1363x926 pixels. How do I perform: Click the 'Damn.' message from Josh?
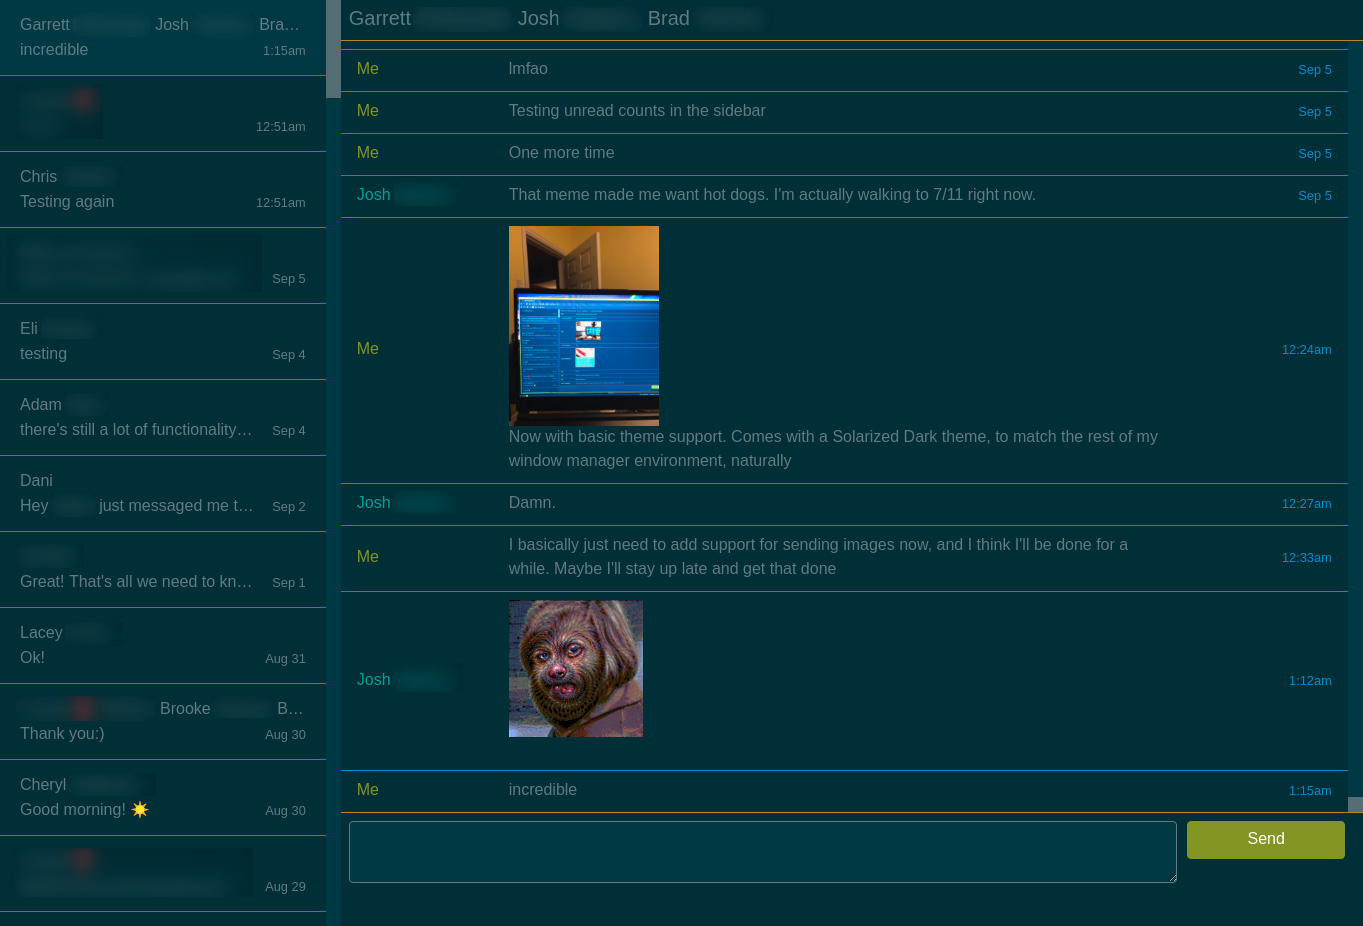click(x=532, y=503)
